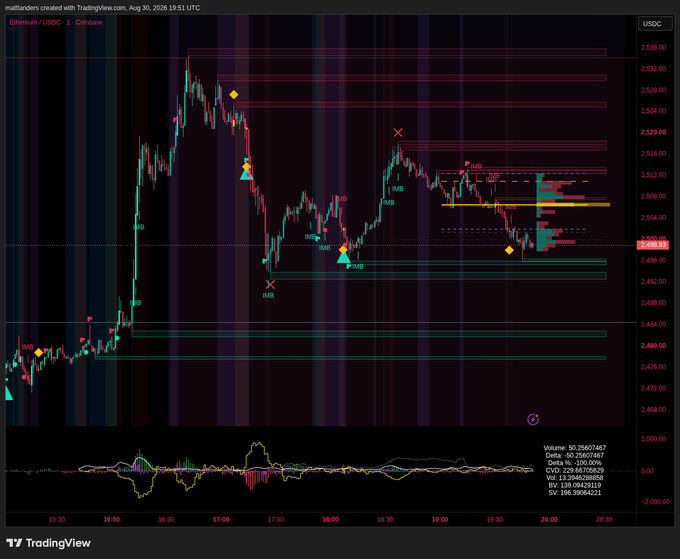
Task: Click the current price label 2,498.93
Action: 653,245
